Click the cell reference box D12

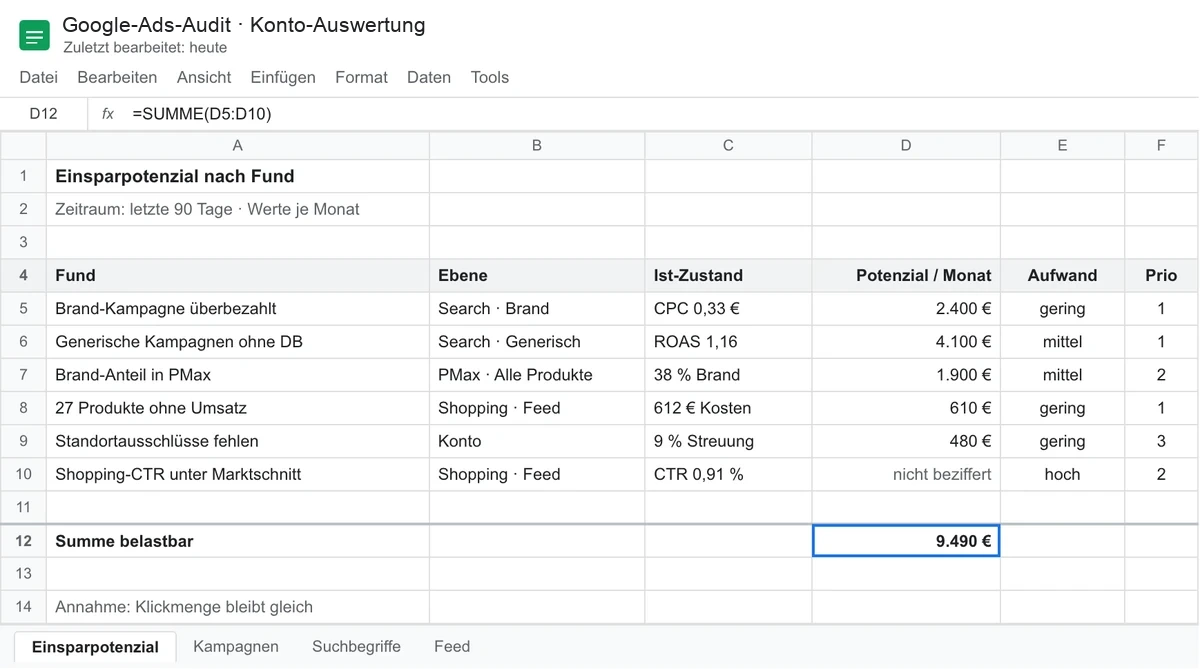44,114
